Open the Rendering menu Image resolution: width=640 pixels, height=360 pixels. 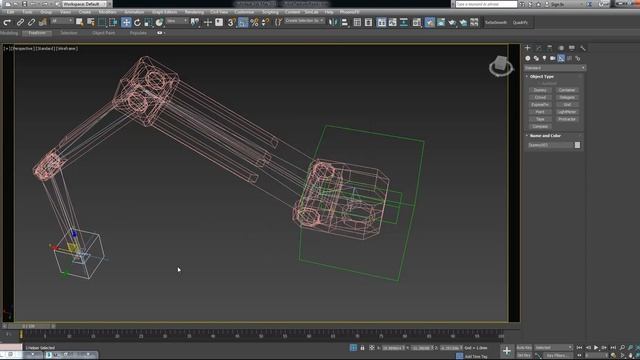[x=194, y=12]
